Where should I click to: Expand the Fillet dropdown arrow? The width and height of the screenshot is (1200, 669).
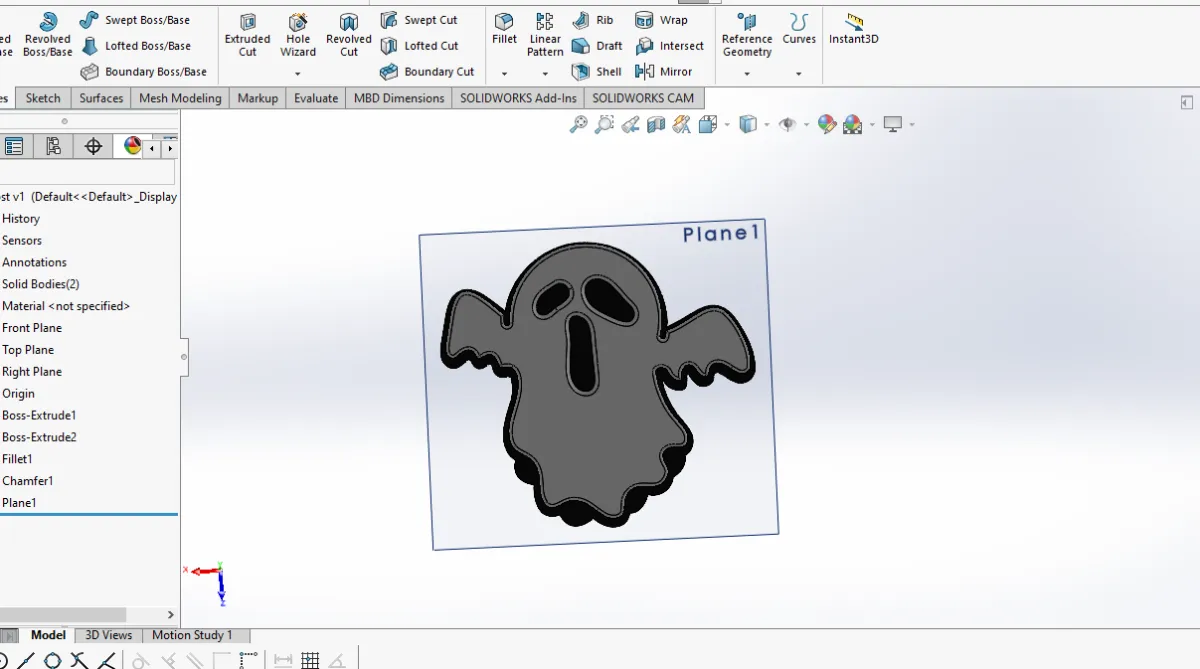[504, 74]
